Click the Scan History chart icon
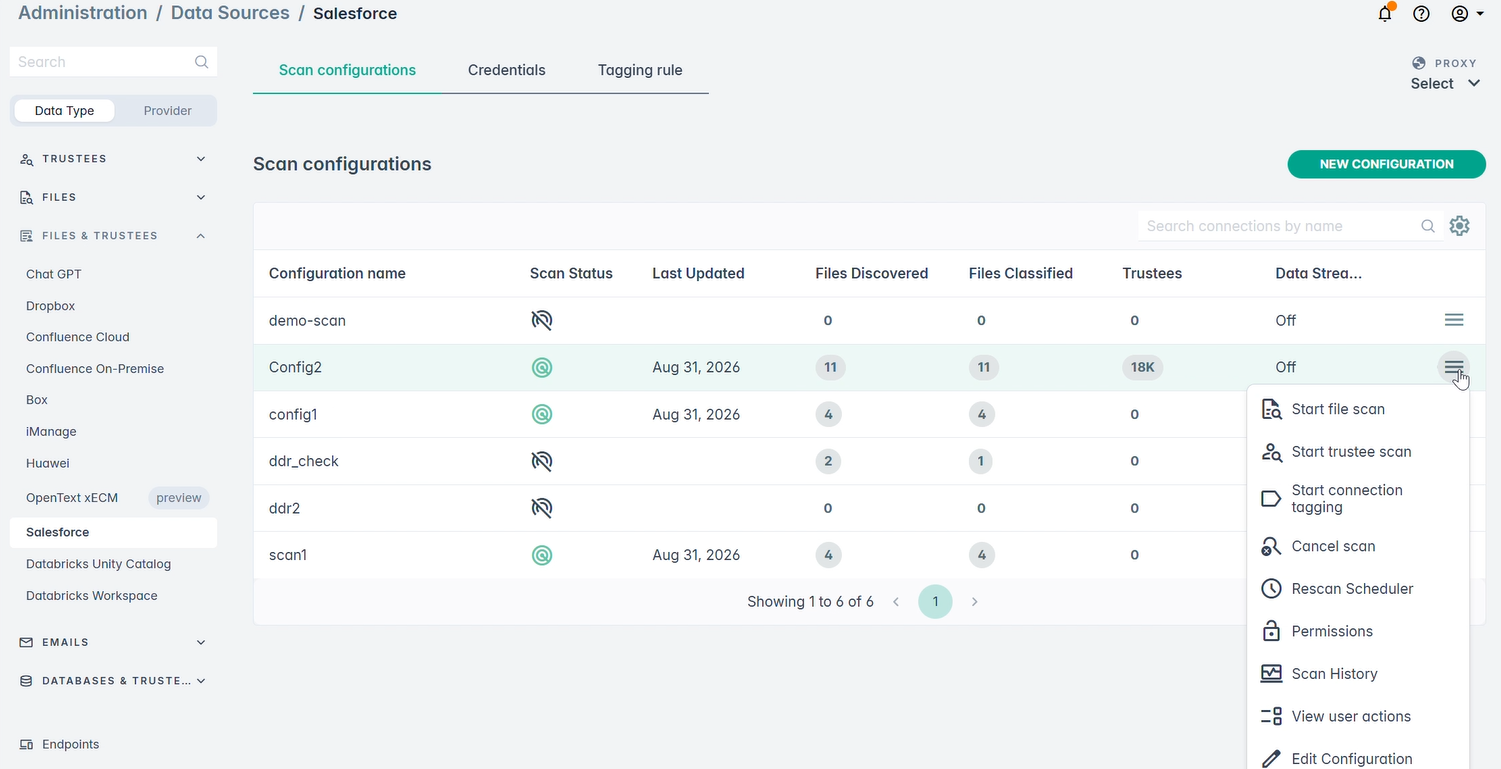 [x=1271, y=674]
